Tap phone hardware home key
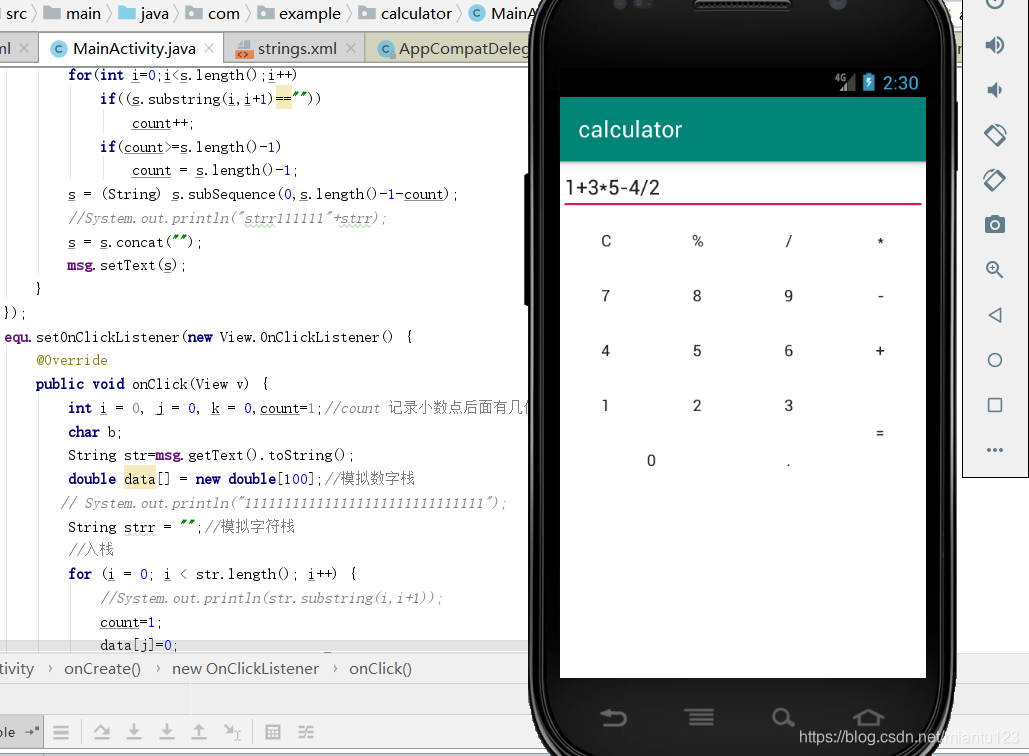Viewport: 1029px width, 756px height. [x=868, y=717]
